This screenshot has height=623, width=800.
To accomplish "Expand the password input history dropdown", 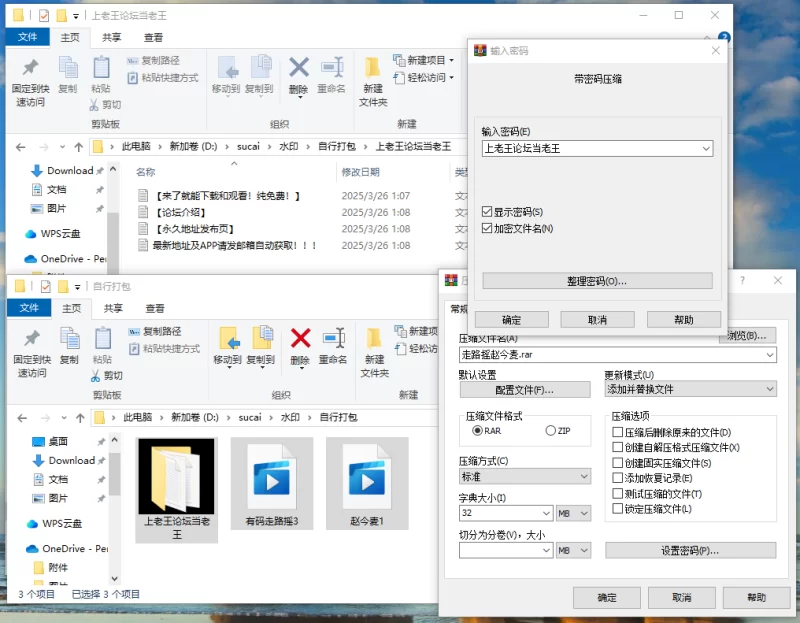I will pyautogui.click(x=706, y=148).
